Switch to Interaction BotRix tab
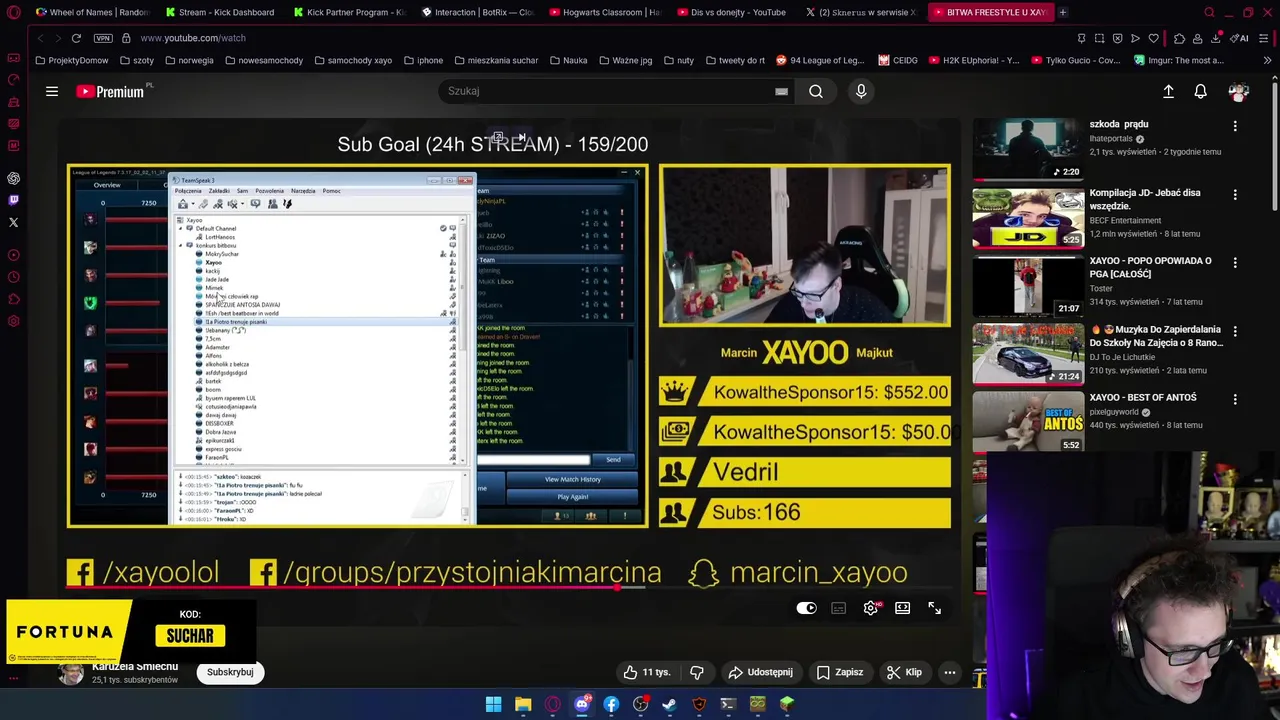This screenshot has width=1280, height=720. tap(479, 12)
